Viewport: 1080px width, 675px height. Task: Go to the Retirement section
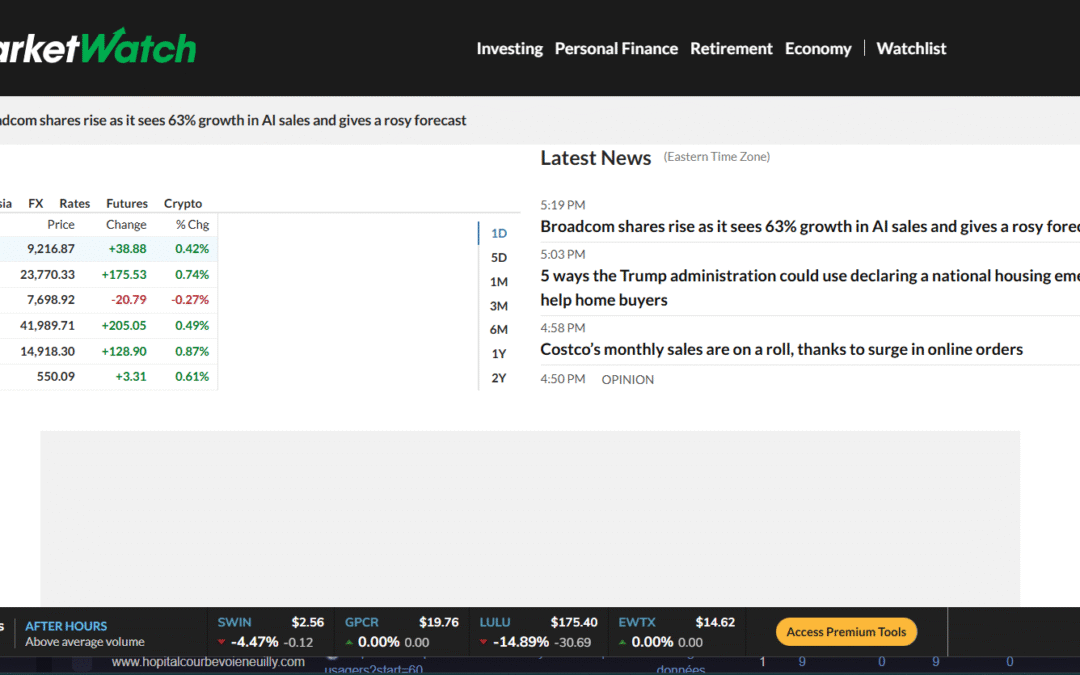pos(731,48)
